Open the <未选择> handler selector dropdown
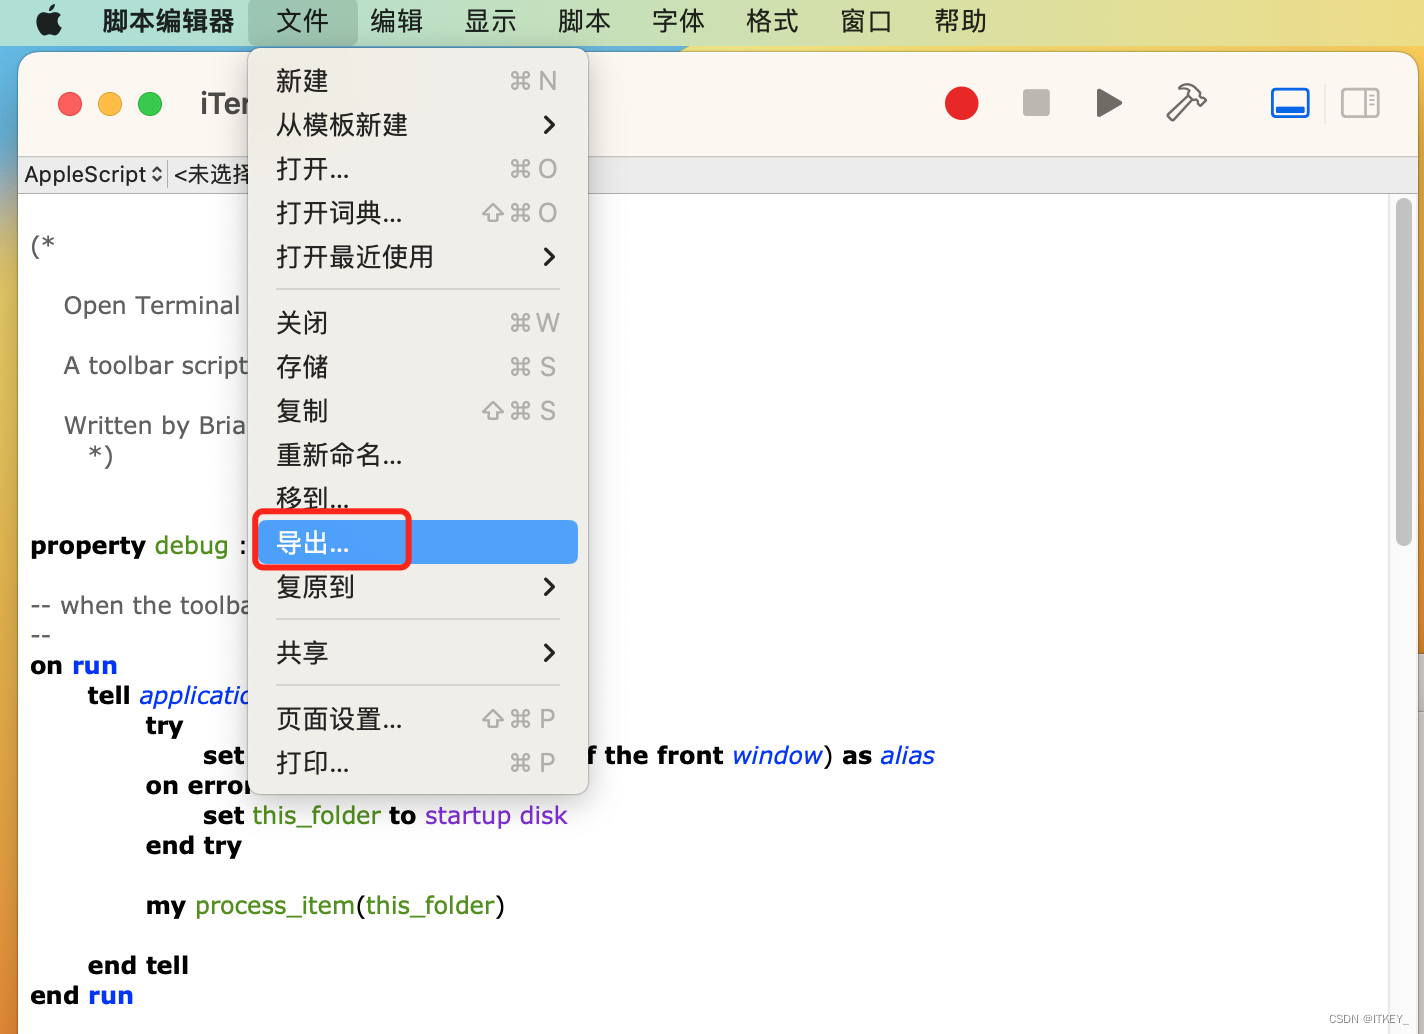The image size is (1424, 1034). pos(211,174)
